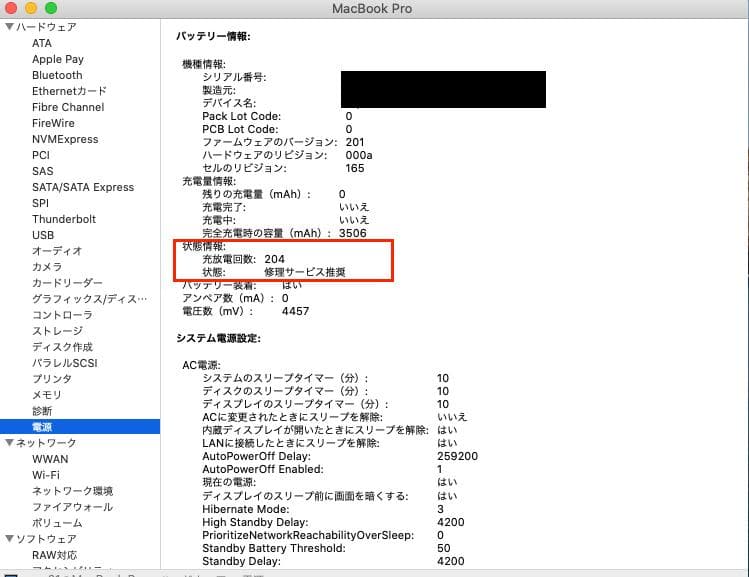Select パラレルSCSI in the sidebar

[x=64, y=363]
